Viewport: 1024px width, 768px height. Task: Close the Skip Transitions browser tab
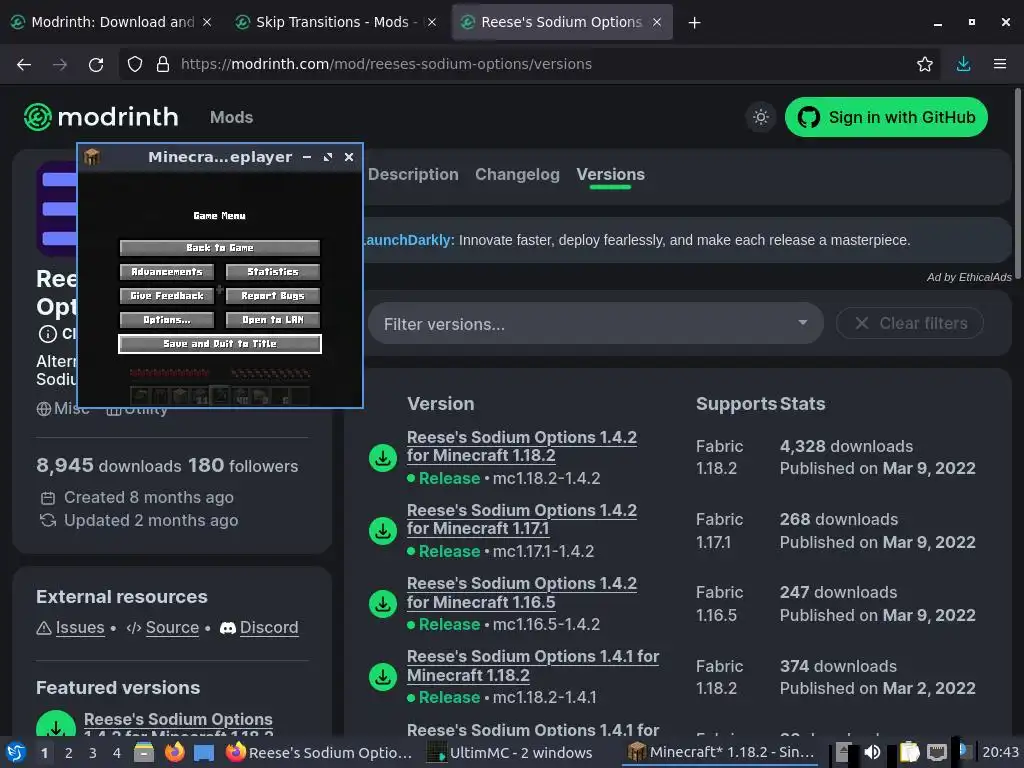click(432, 22)
